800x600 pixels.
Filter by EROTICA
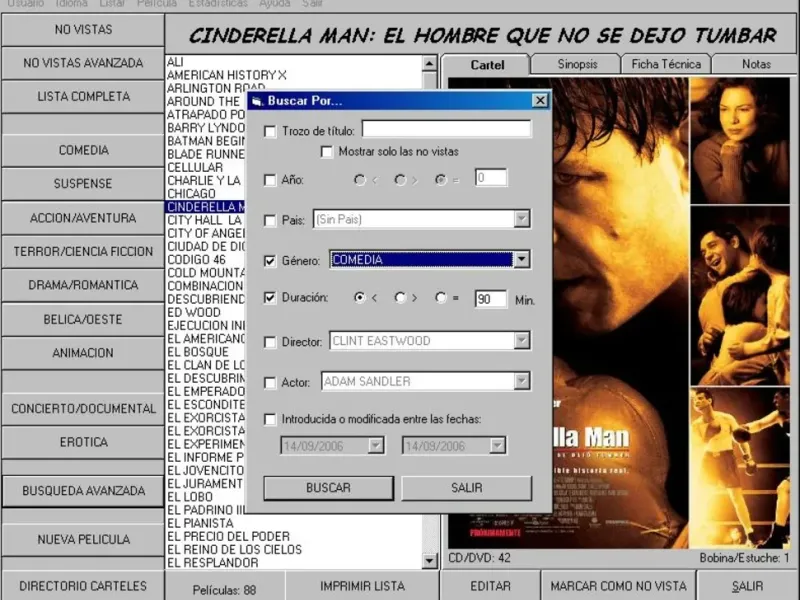[x=83, y=442]
